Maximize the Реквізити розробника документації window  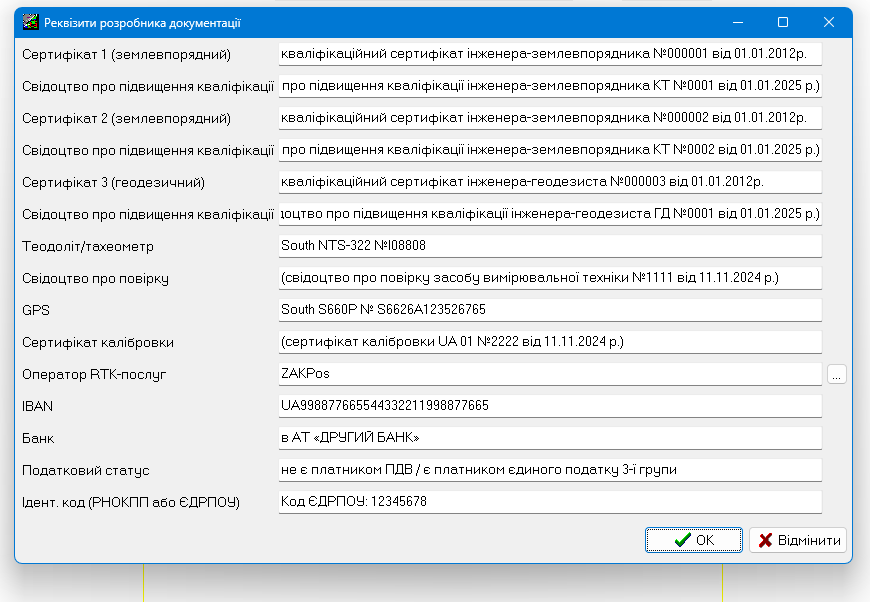tap(783, 22)
